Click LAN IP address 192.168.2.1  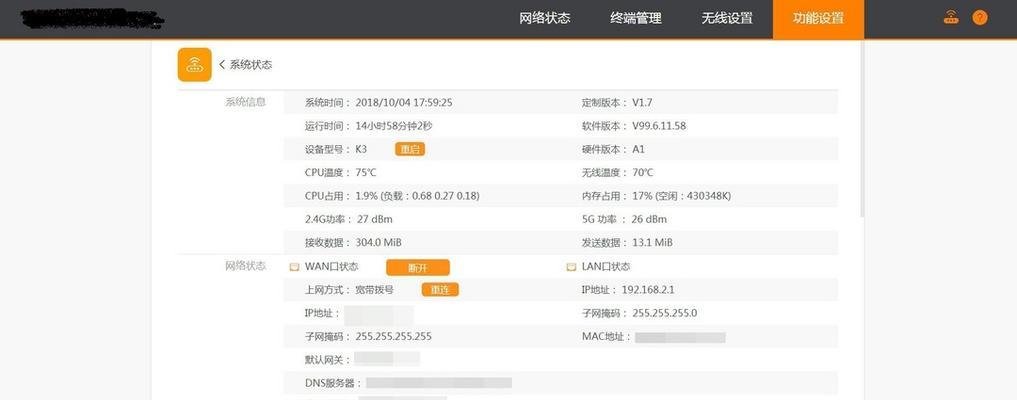pyautogui.click(x=648, y=290)
